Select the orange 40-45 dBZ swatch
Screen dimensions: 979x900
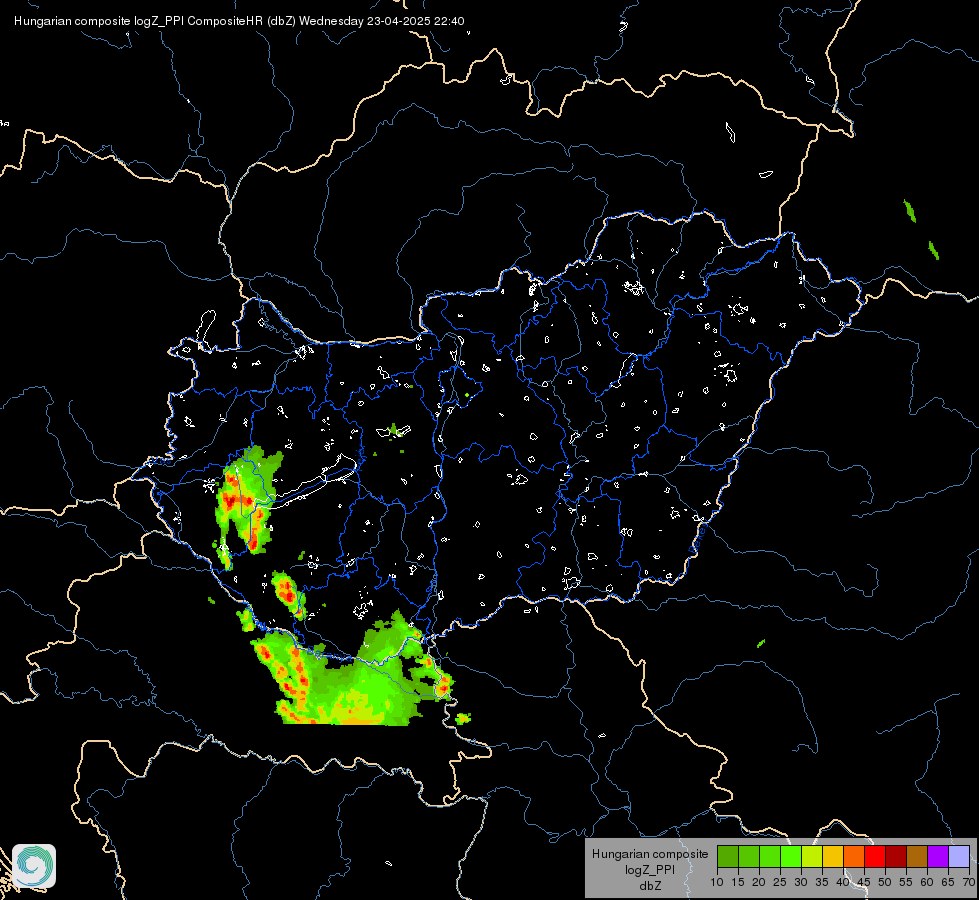pos(854,856)
